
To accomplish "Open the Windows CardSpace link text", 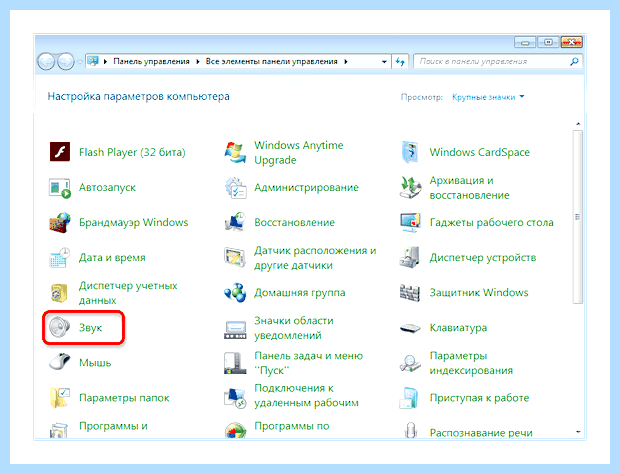I will pyautogui.click(x=480, y=152).
